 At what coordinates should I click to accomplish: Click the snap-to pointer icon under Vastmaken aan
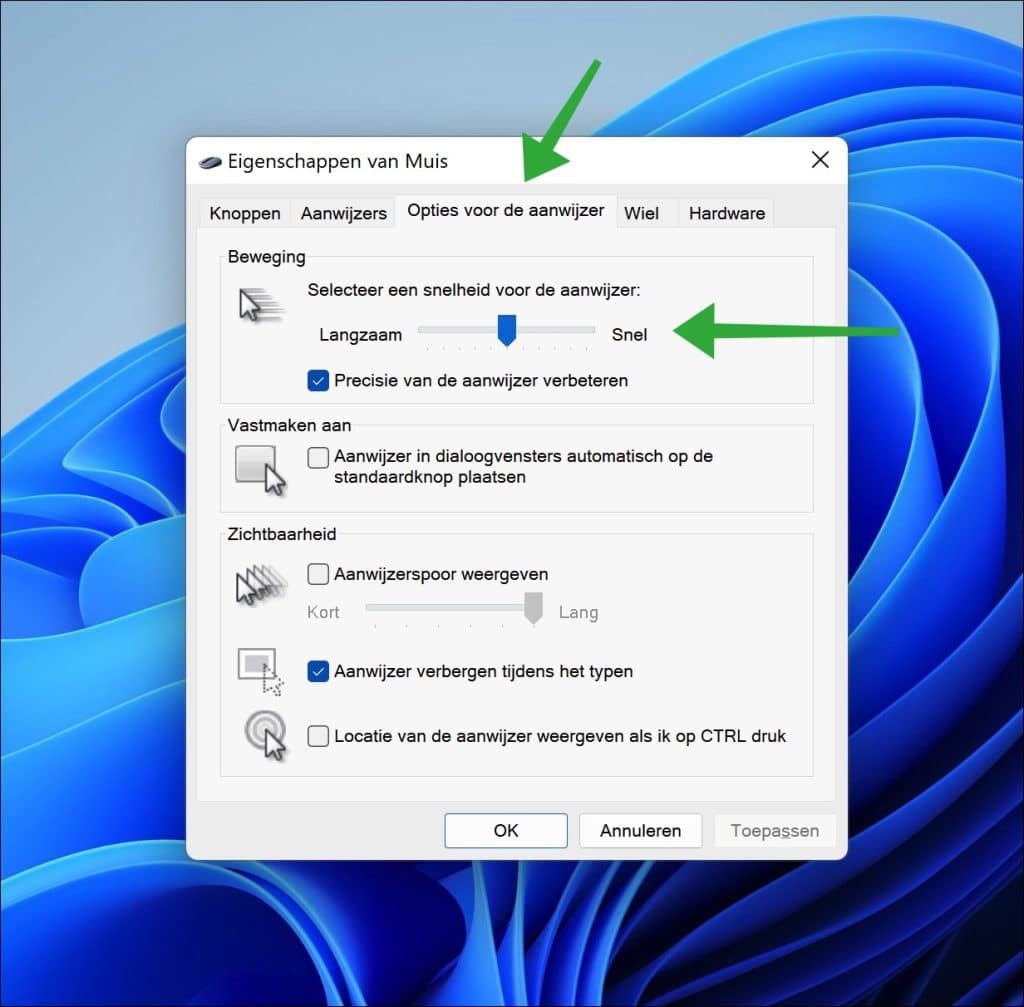point(258,468)
